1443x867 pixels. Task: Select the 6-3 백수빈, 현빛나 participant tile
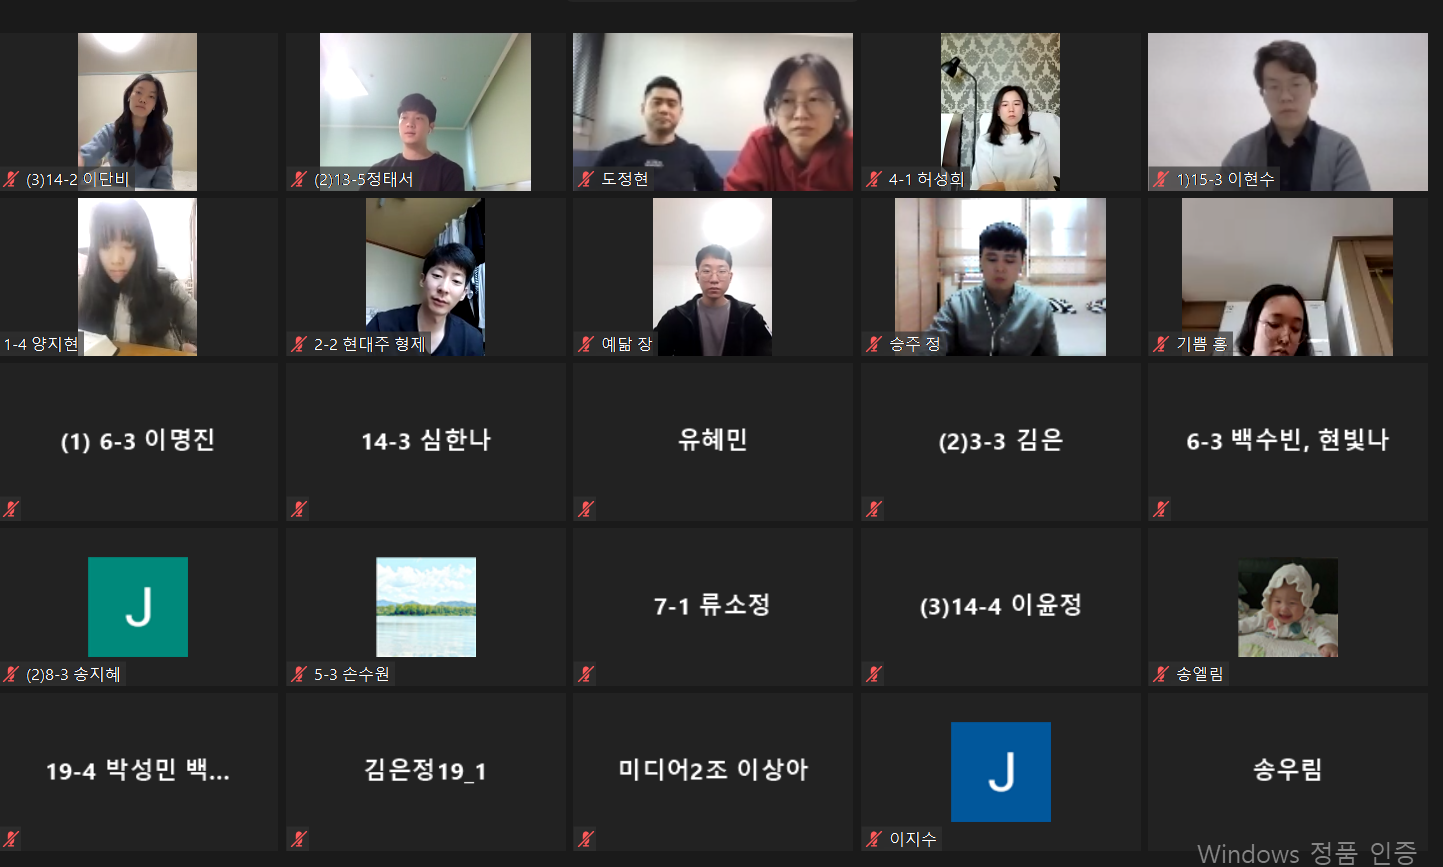click(x=1288, y=442)
